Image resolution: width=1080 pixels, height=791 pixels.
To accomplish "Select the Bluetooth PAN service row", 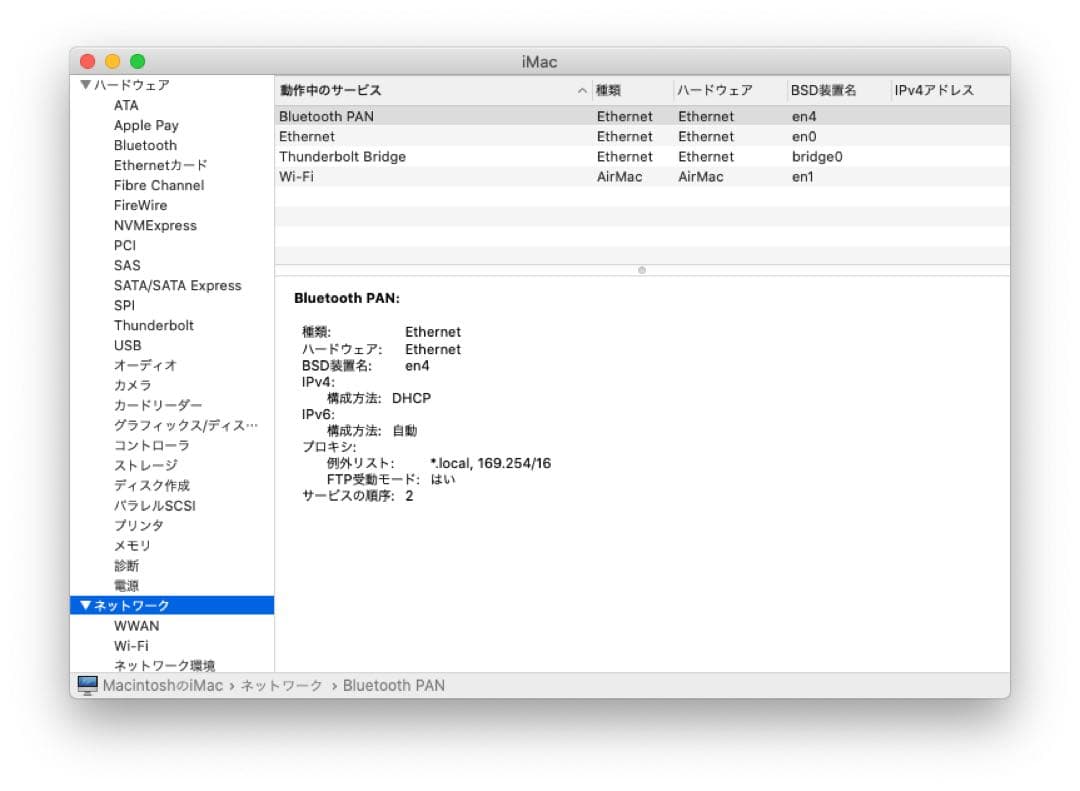I will (642, 116).
